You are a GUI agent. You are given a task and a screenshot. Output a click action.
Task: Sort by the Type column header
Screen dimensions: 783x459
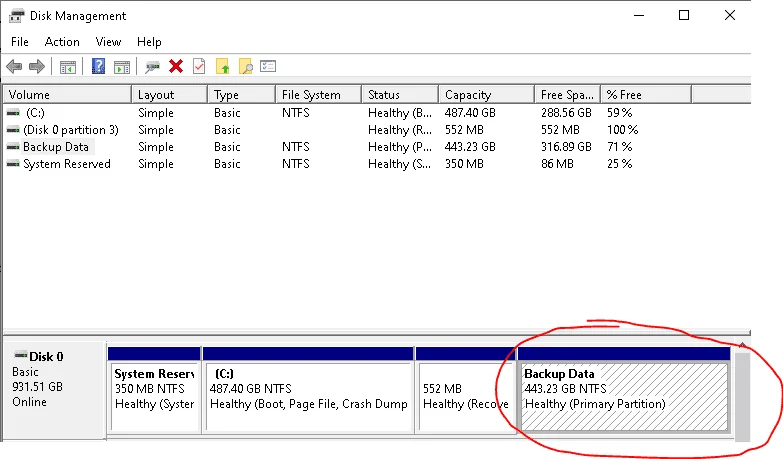tap(242, 94)
